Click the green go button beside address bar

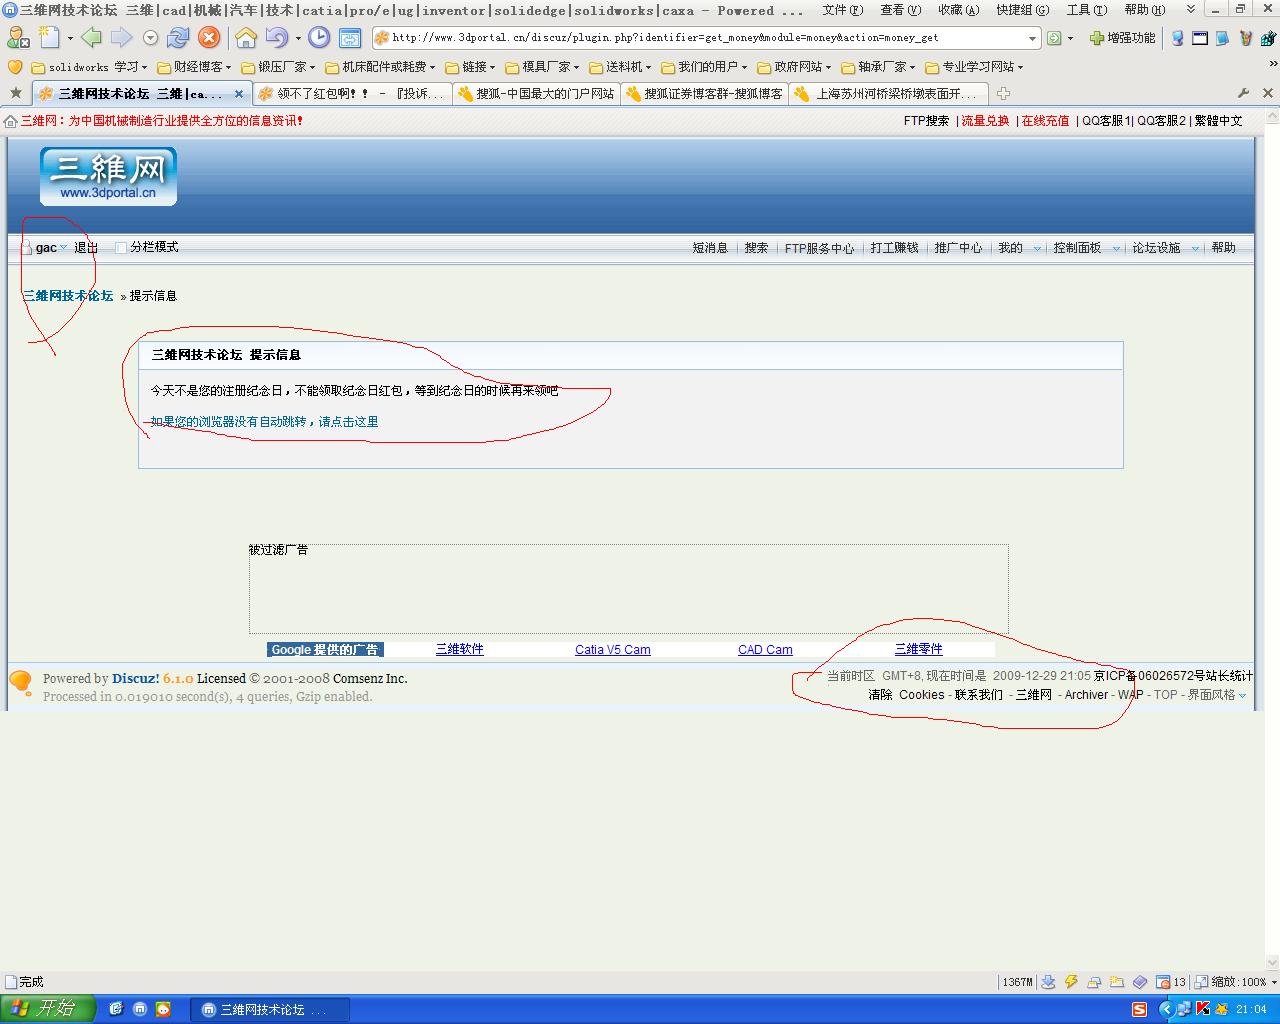click(x=1054, y=38)
